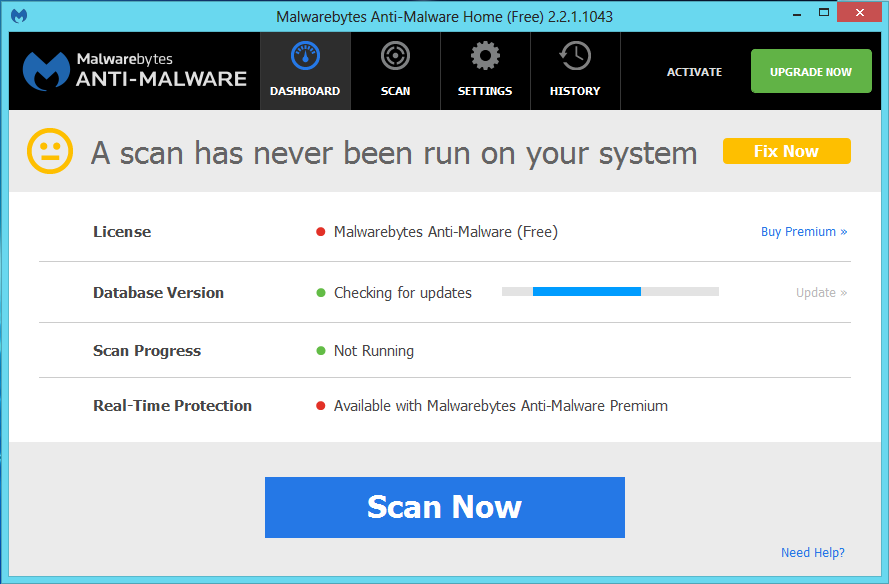Open the Buy Premium link
The image size is (889, 584).
coord(803,232)
